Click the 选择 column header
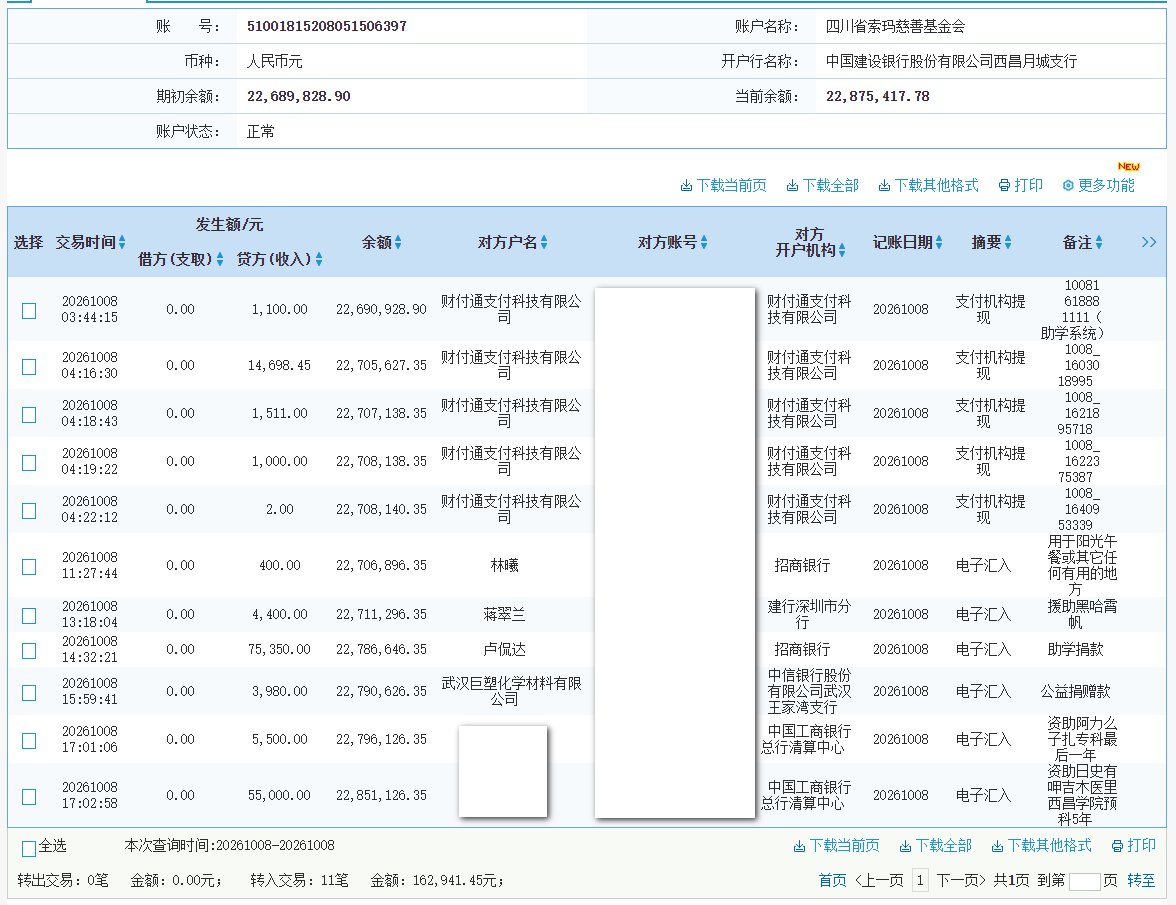The width and height of the screenshot is (1176, 905). pyautogui.click(x=28, y=242)
